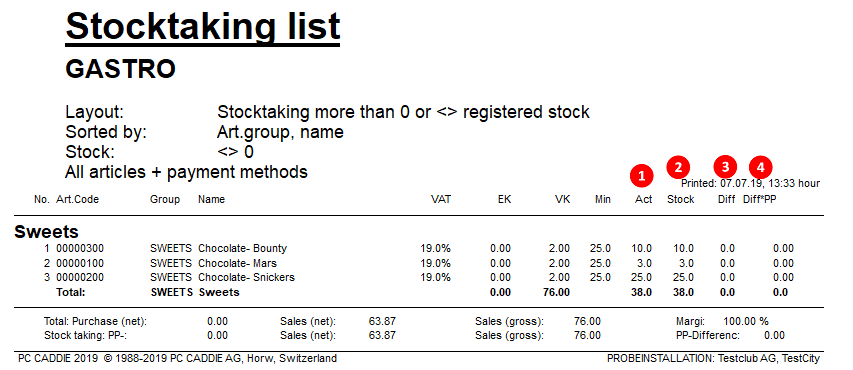Screen dimensions: 853x370
Task: Click the Sweets group heading
Action: (46, 232)
